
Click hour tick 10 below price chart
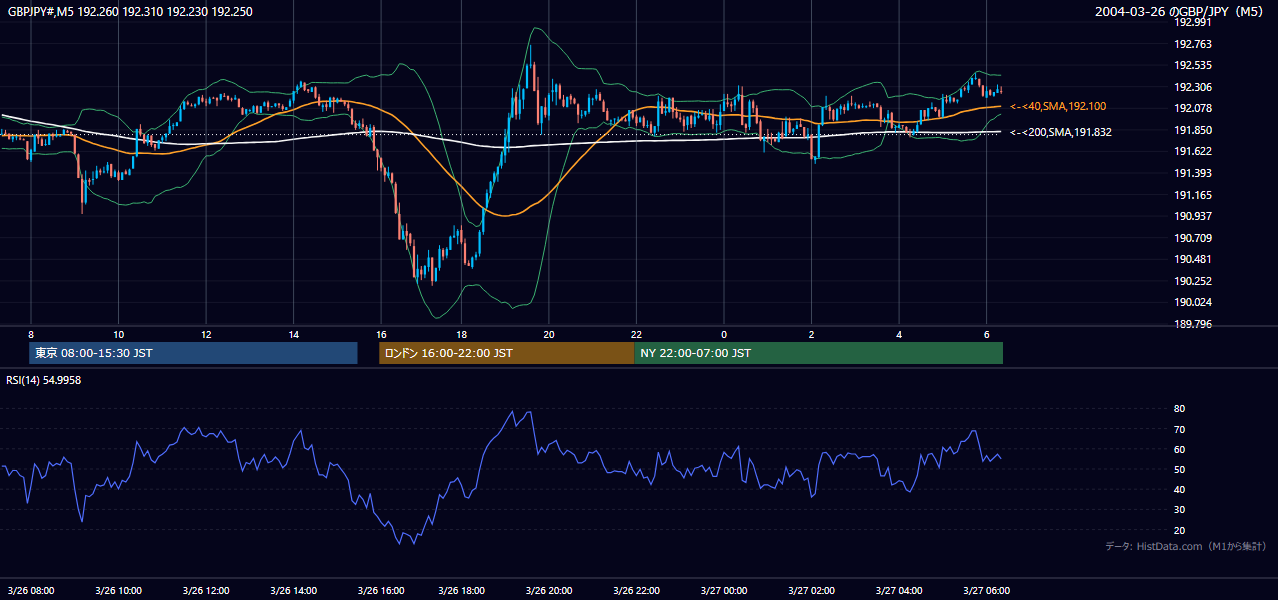(x=118, y=334)
